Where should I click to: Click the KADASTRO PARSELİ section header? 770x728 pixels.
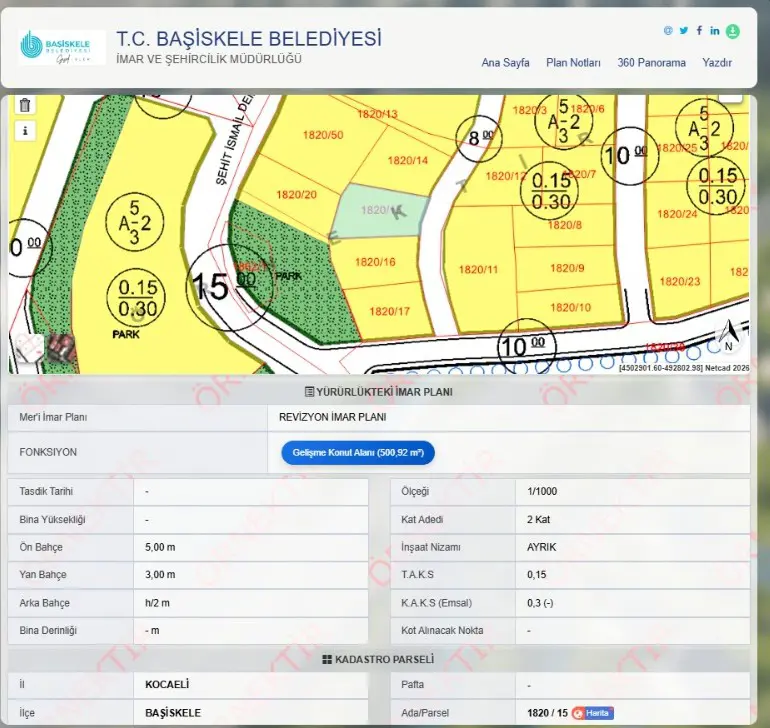[378, 659]
